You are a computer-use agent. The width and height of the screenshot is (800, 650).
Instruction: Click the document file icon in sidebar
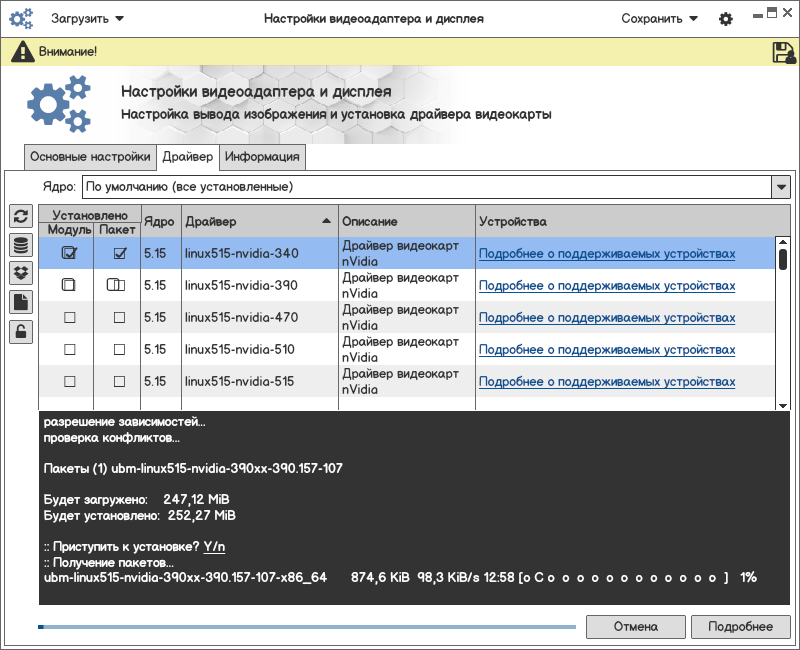20,302
